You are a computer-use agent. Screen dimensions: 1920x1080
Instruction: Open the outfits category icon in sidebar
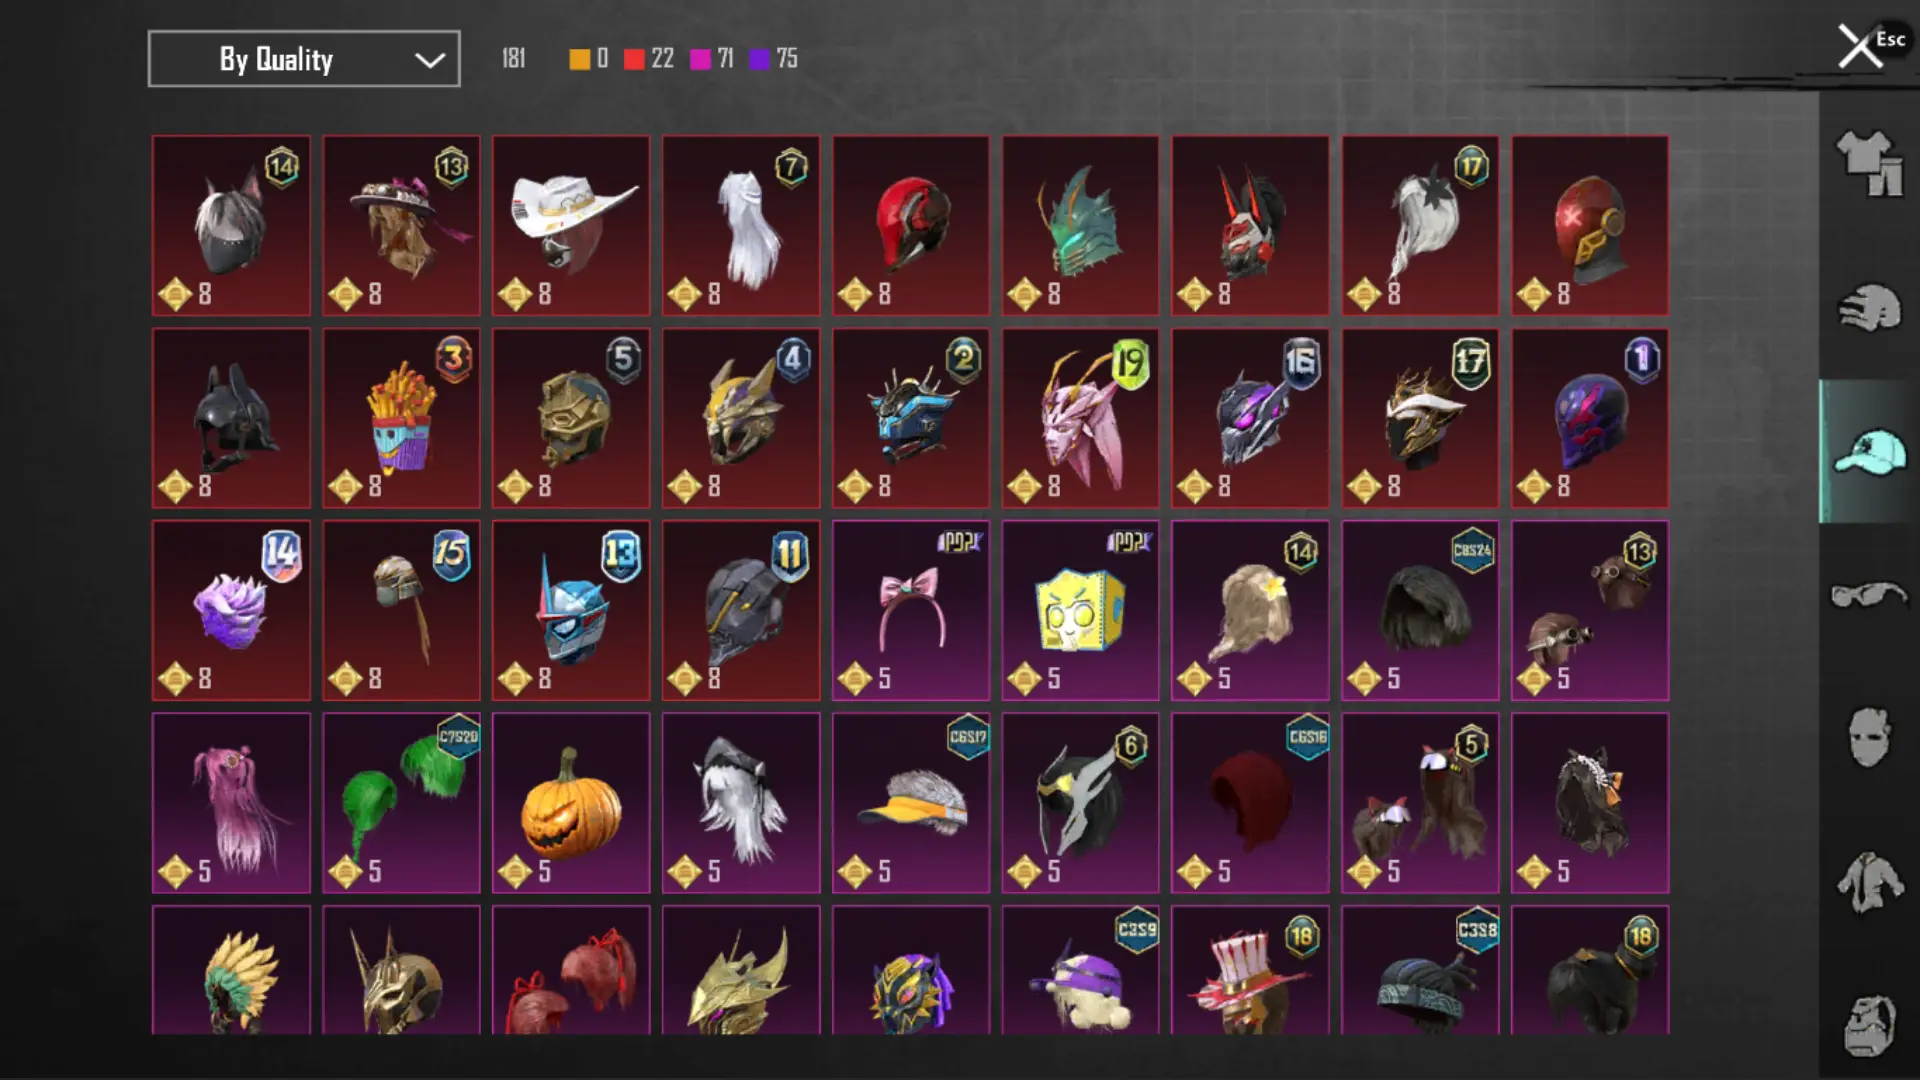tap(1869, 164)
